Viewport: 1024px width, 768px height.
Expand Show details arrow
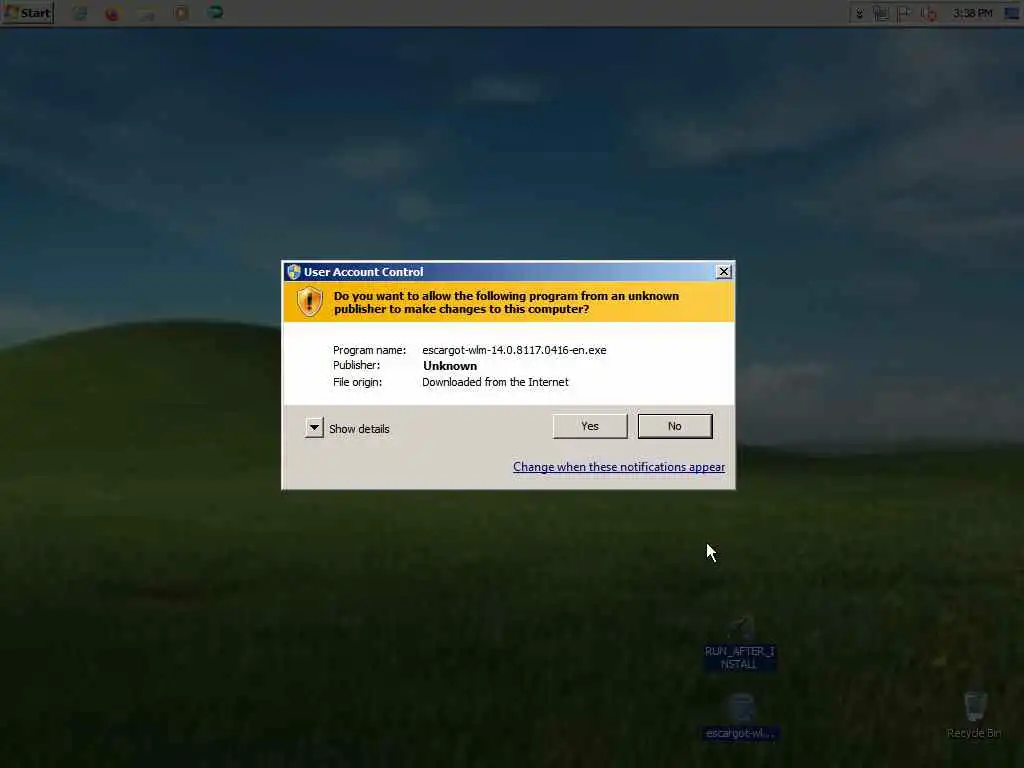[x=314, y=428]
